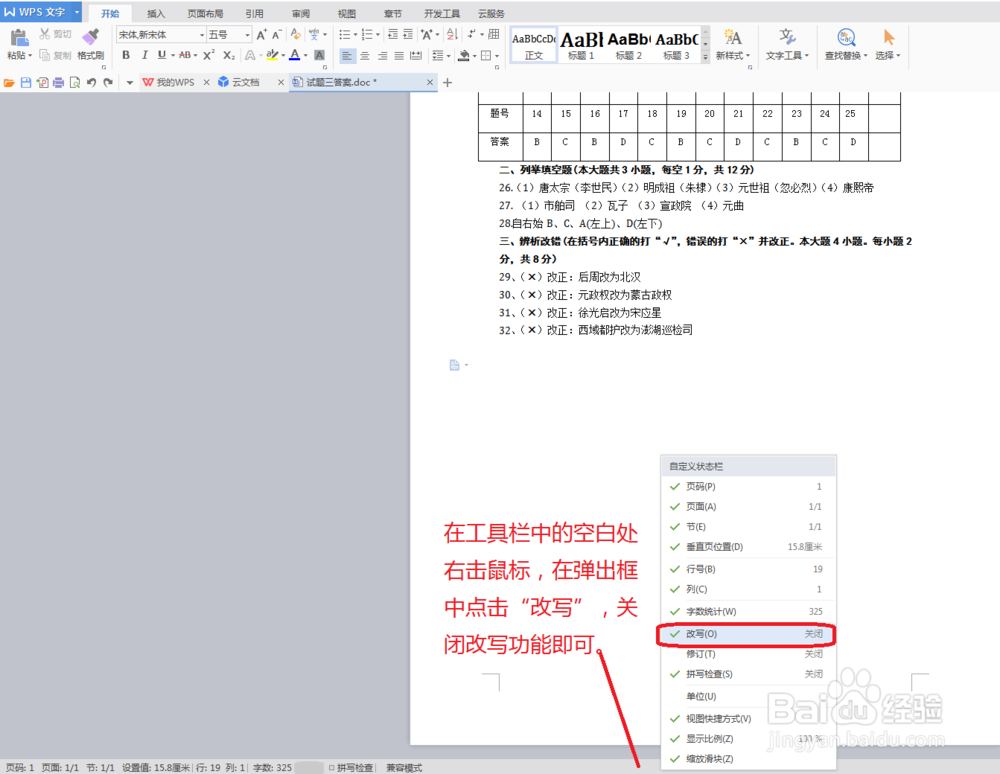Click the sort (排序) icon in ribbon
1000x774 pixels.
click(x=451, y=35)
